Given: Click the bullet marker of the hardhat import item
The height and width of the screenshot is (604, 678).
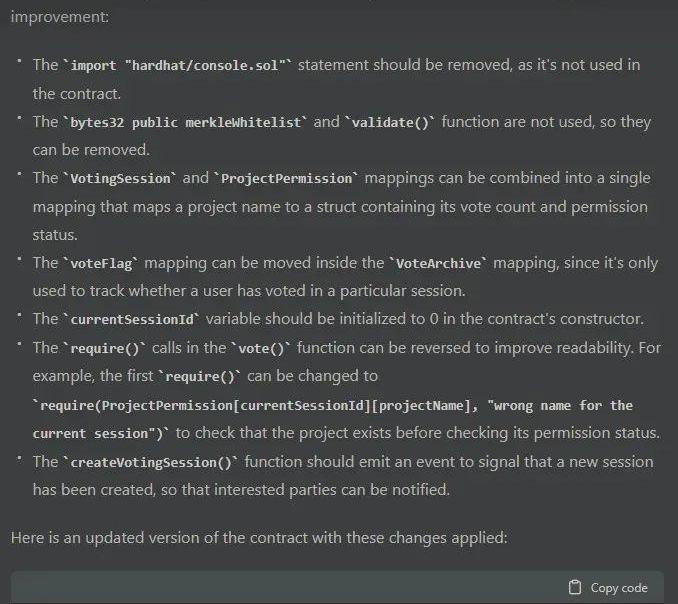Looking at the screenshot, I should click(x=19, y=65).
